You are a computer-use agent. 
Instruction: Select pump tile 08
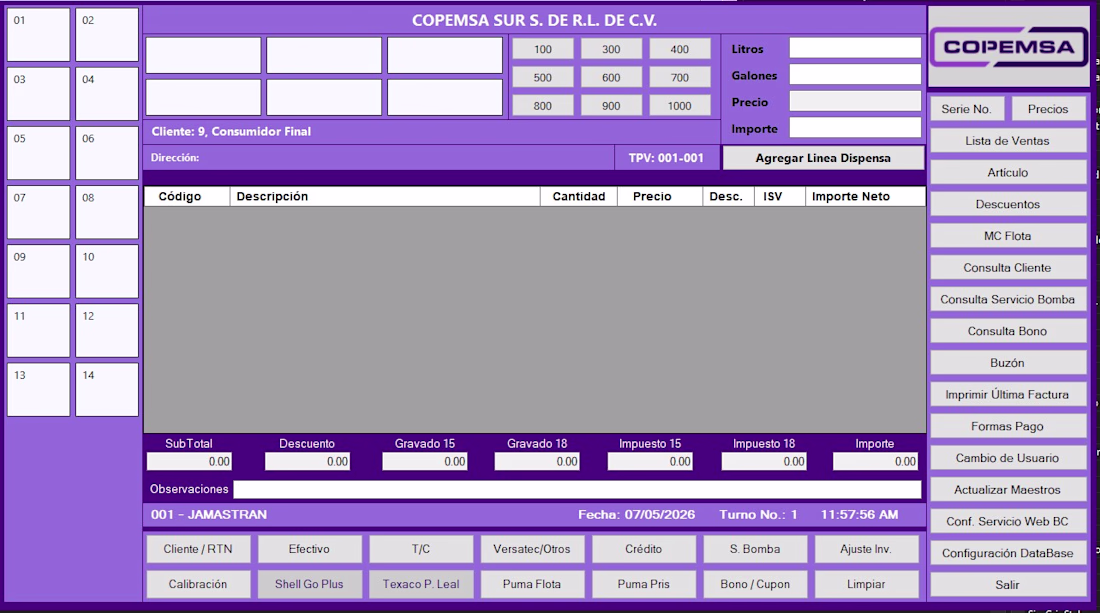107,213
